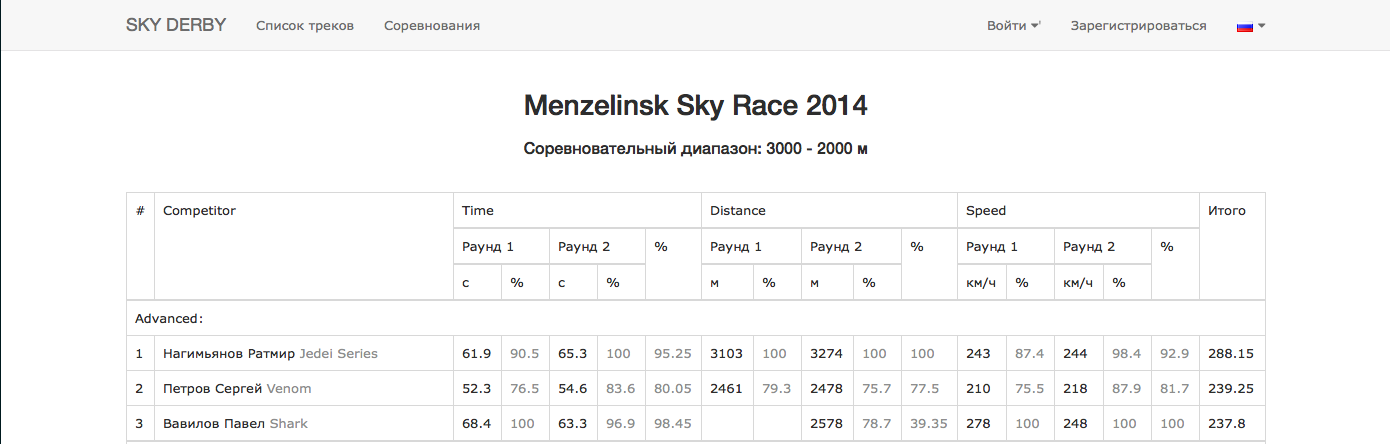Click the Итого total column header
Image resolution: width=1390 pixels, height=444 pixels.
(x=1227, y=211)
